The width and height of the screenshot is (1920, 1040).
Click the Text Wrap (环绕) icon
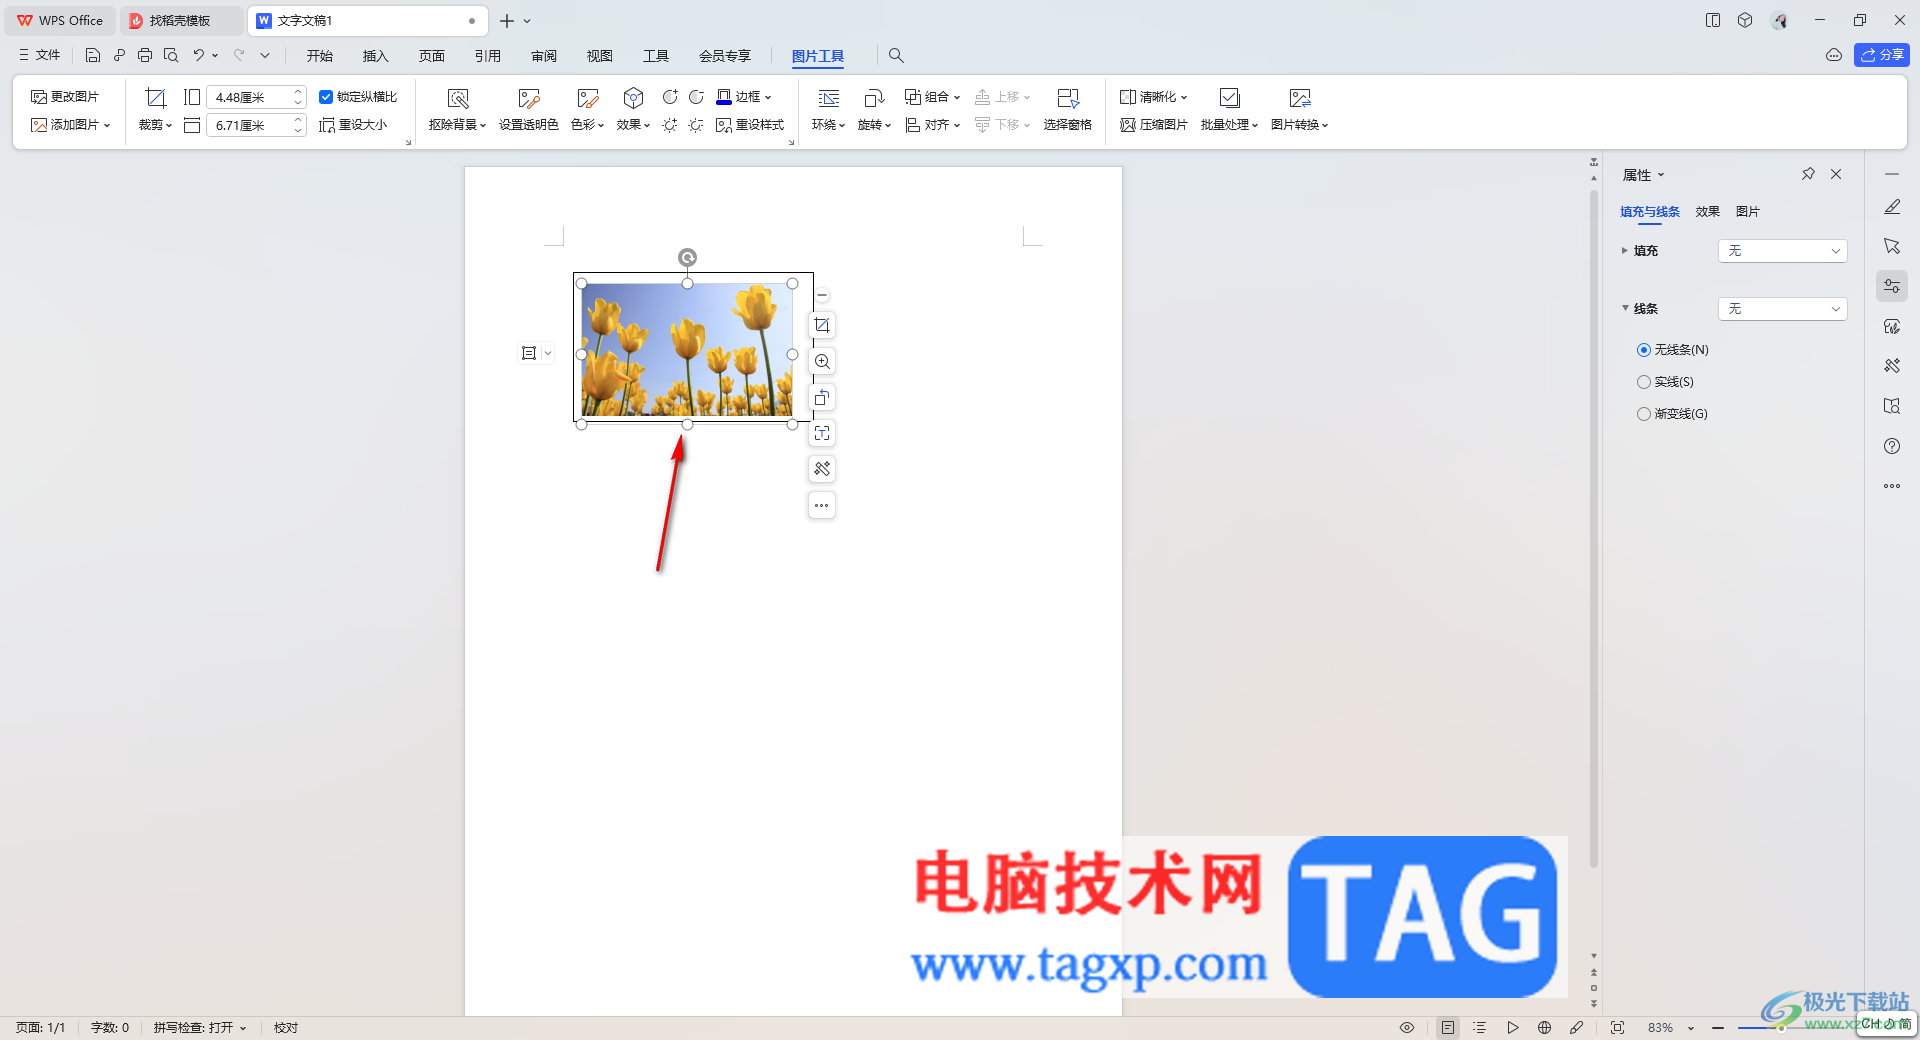point(829,98)
